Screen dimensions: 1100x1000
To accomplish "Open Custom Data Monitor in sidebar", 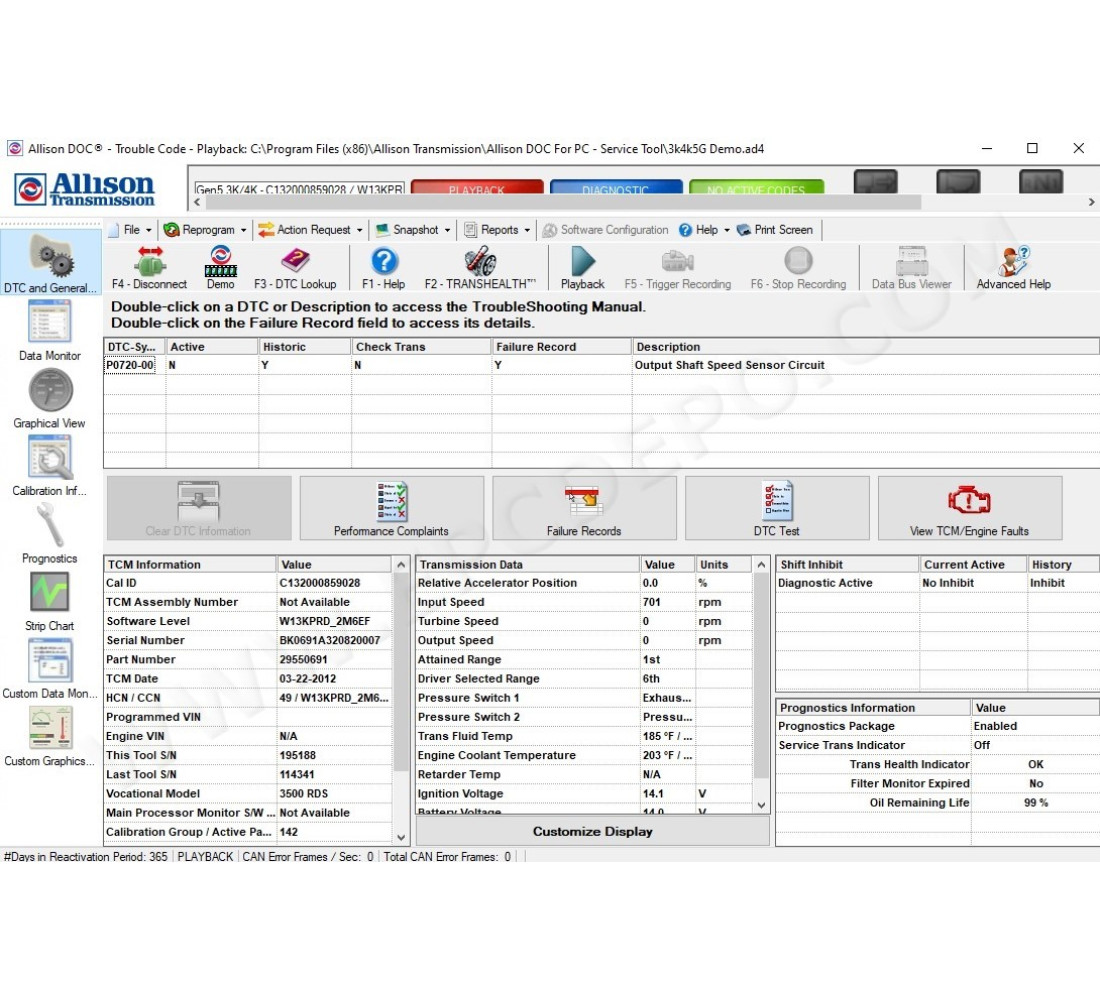I will pyautogui.click(x=50, y=668).
